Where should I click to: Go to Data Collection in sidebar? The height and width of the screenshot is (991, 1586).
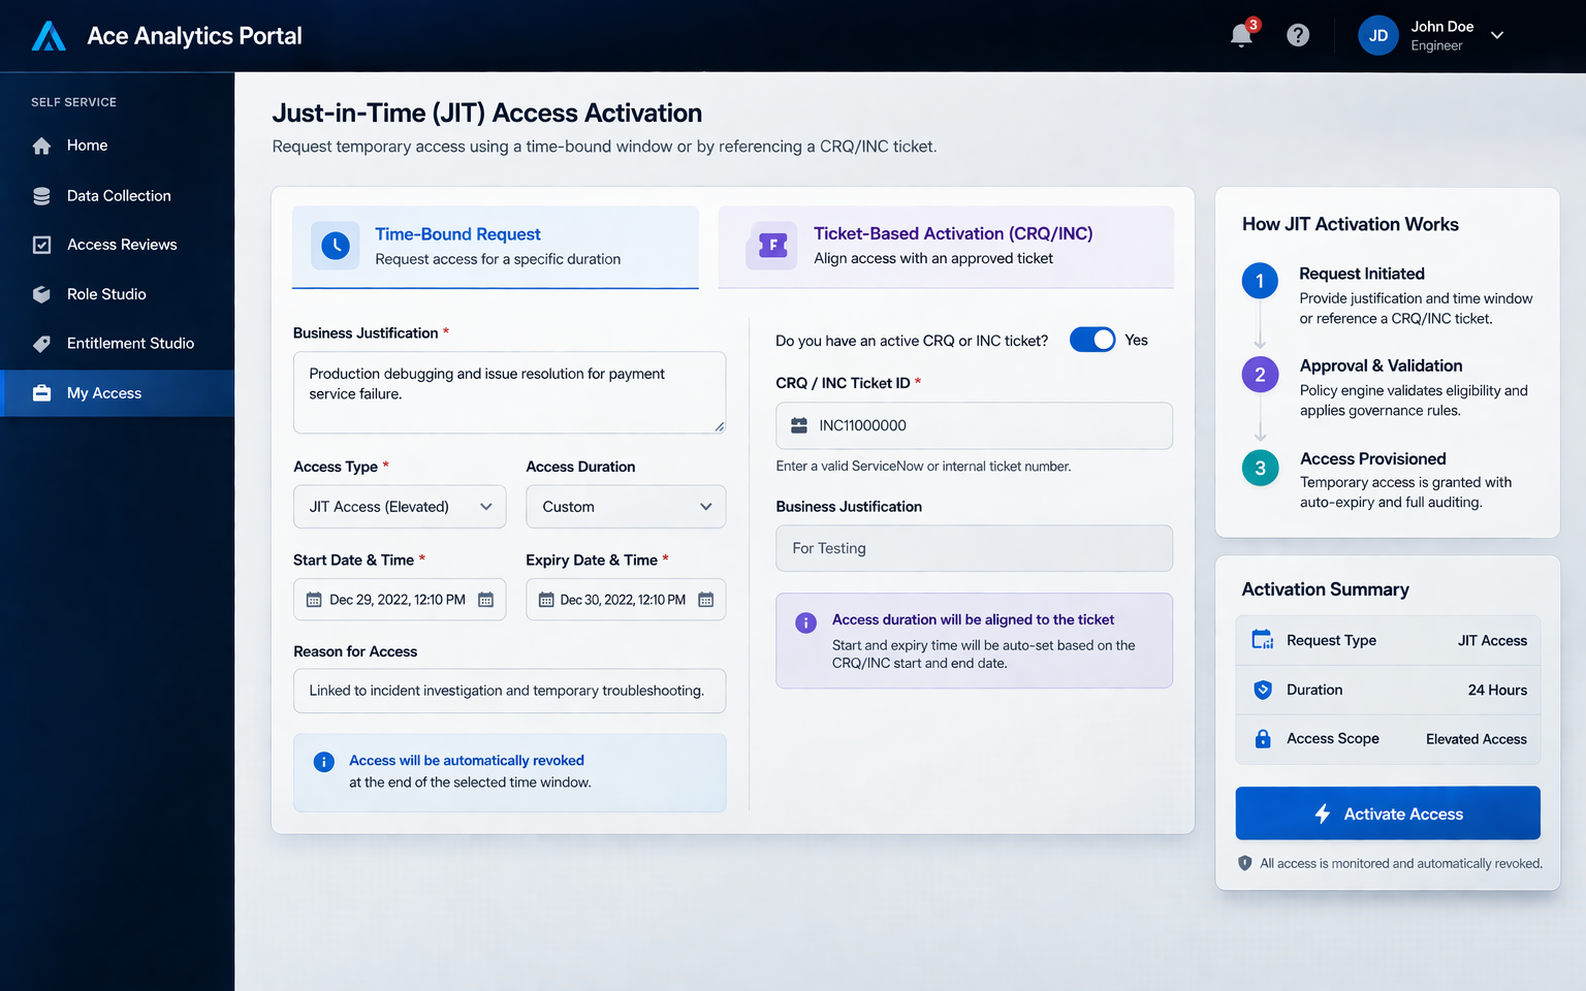point(118,196)
